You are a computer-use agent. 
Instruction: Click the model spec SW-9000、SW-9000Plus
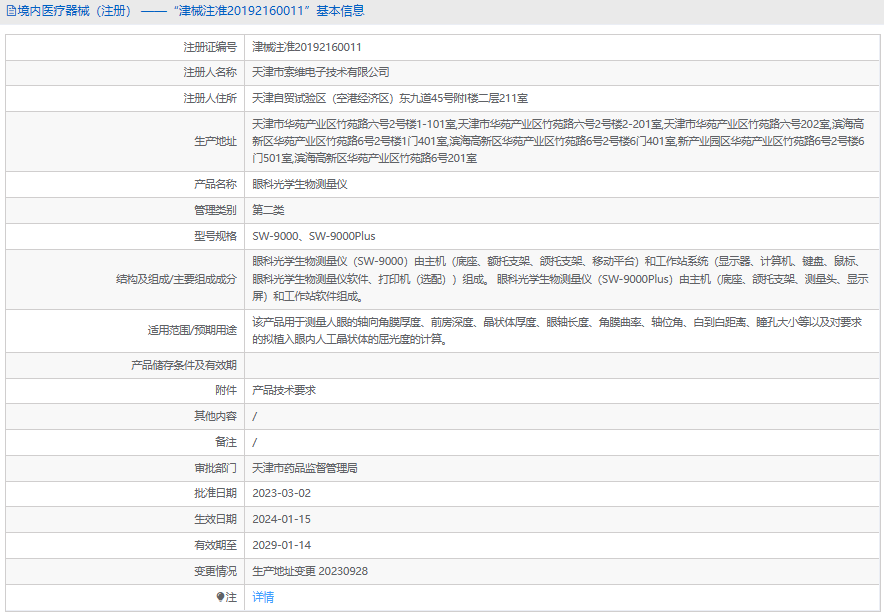pyautogui.click(x=314, y=236)
